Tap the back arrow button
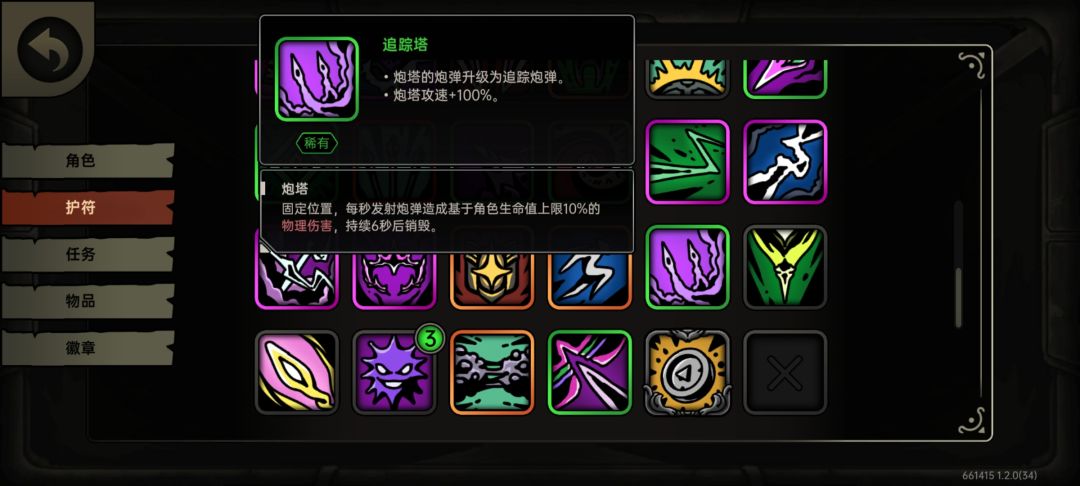1080x486 pixels. click(x=50, y=50)
